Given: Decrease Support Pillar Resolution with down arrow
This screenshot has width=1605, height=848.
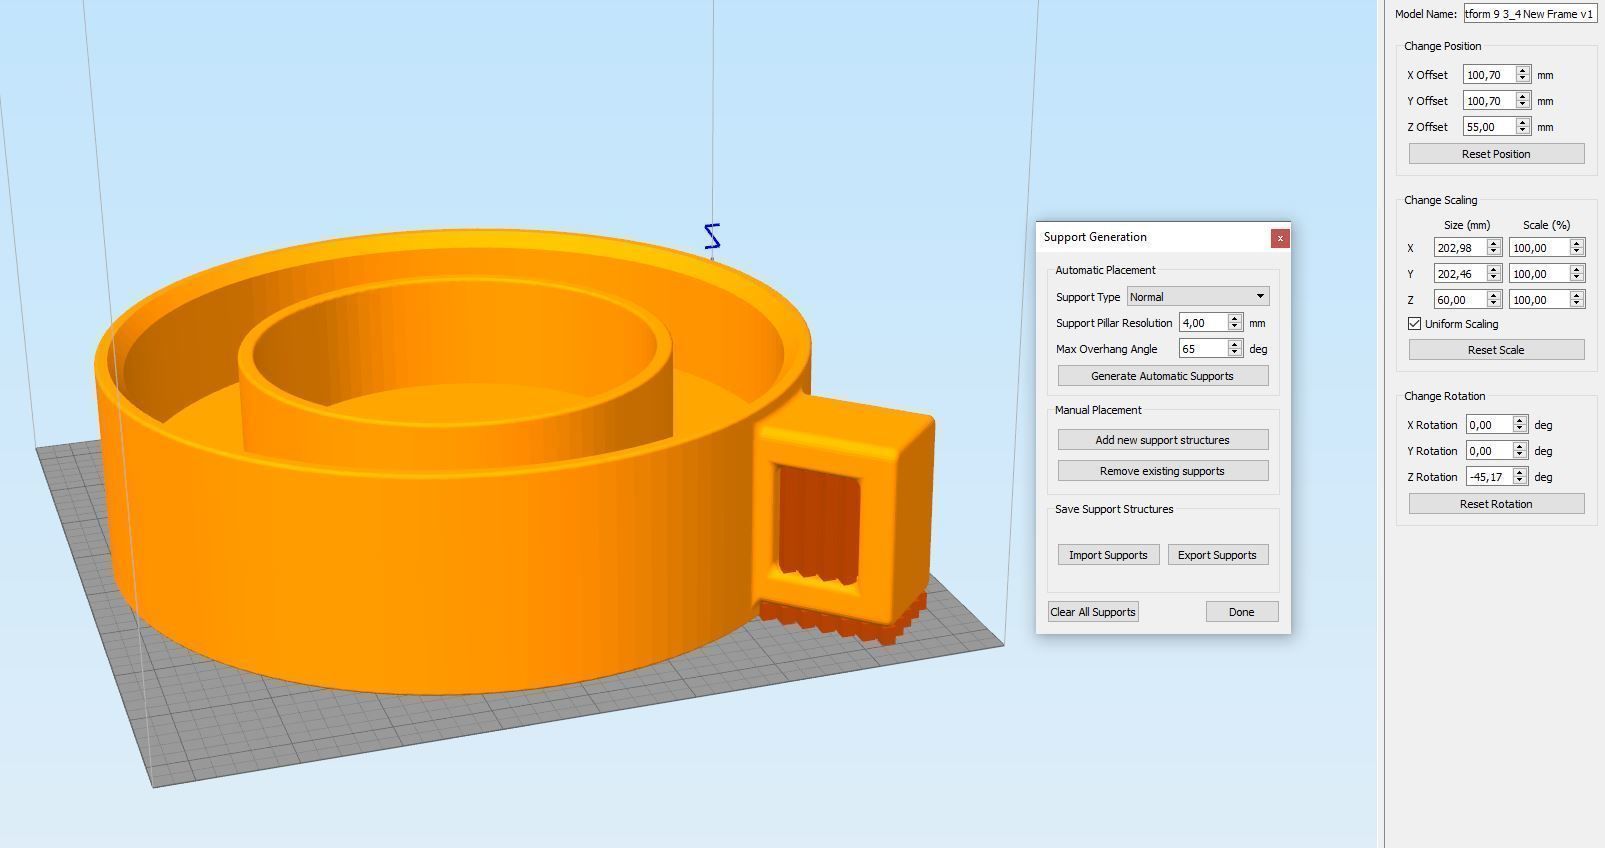Looking at the screenshot, I should click(1235, 327).
